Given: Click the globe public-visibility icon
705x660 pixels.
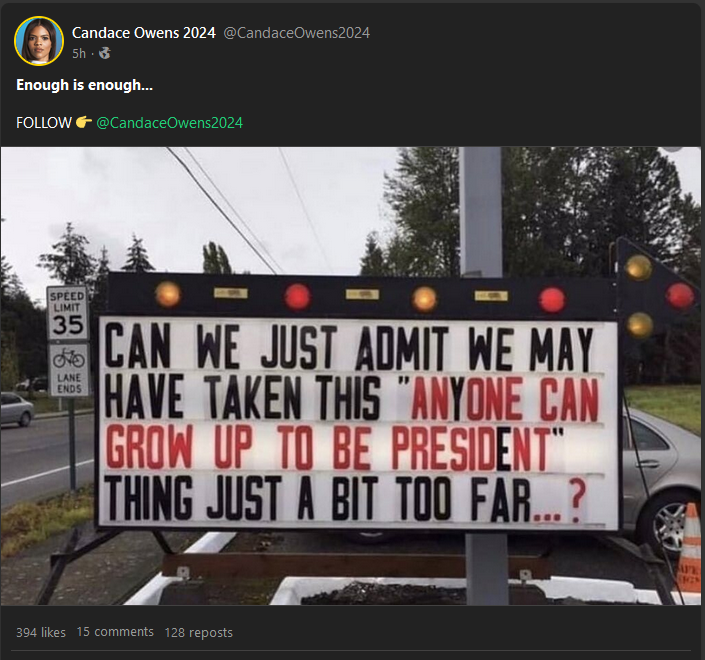Looking at the screenshot, I should pyautogui.click(x=105, y=54).
